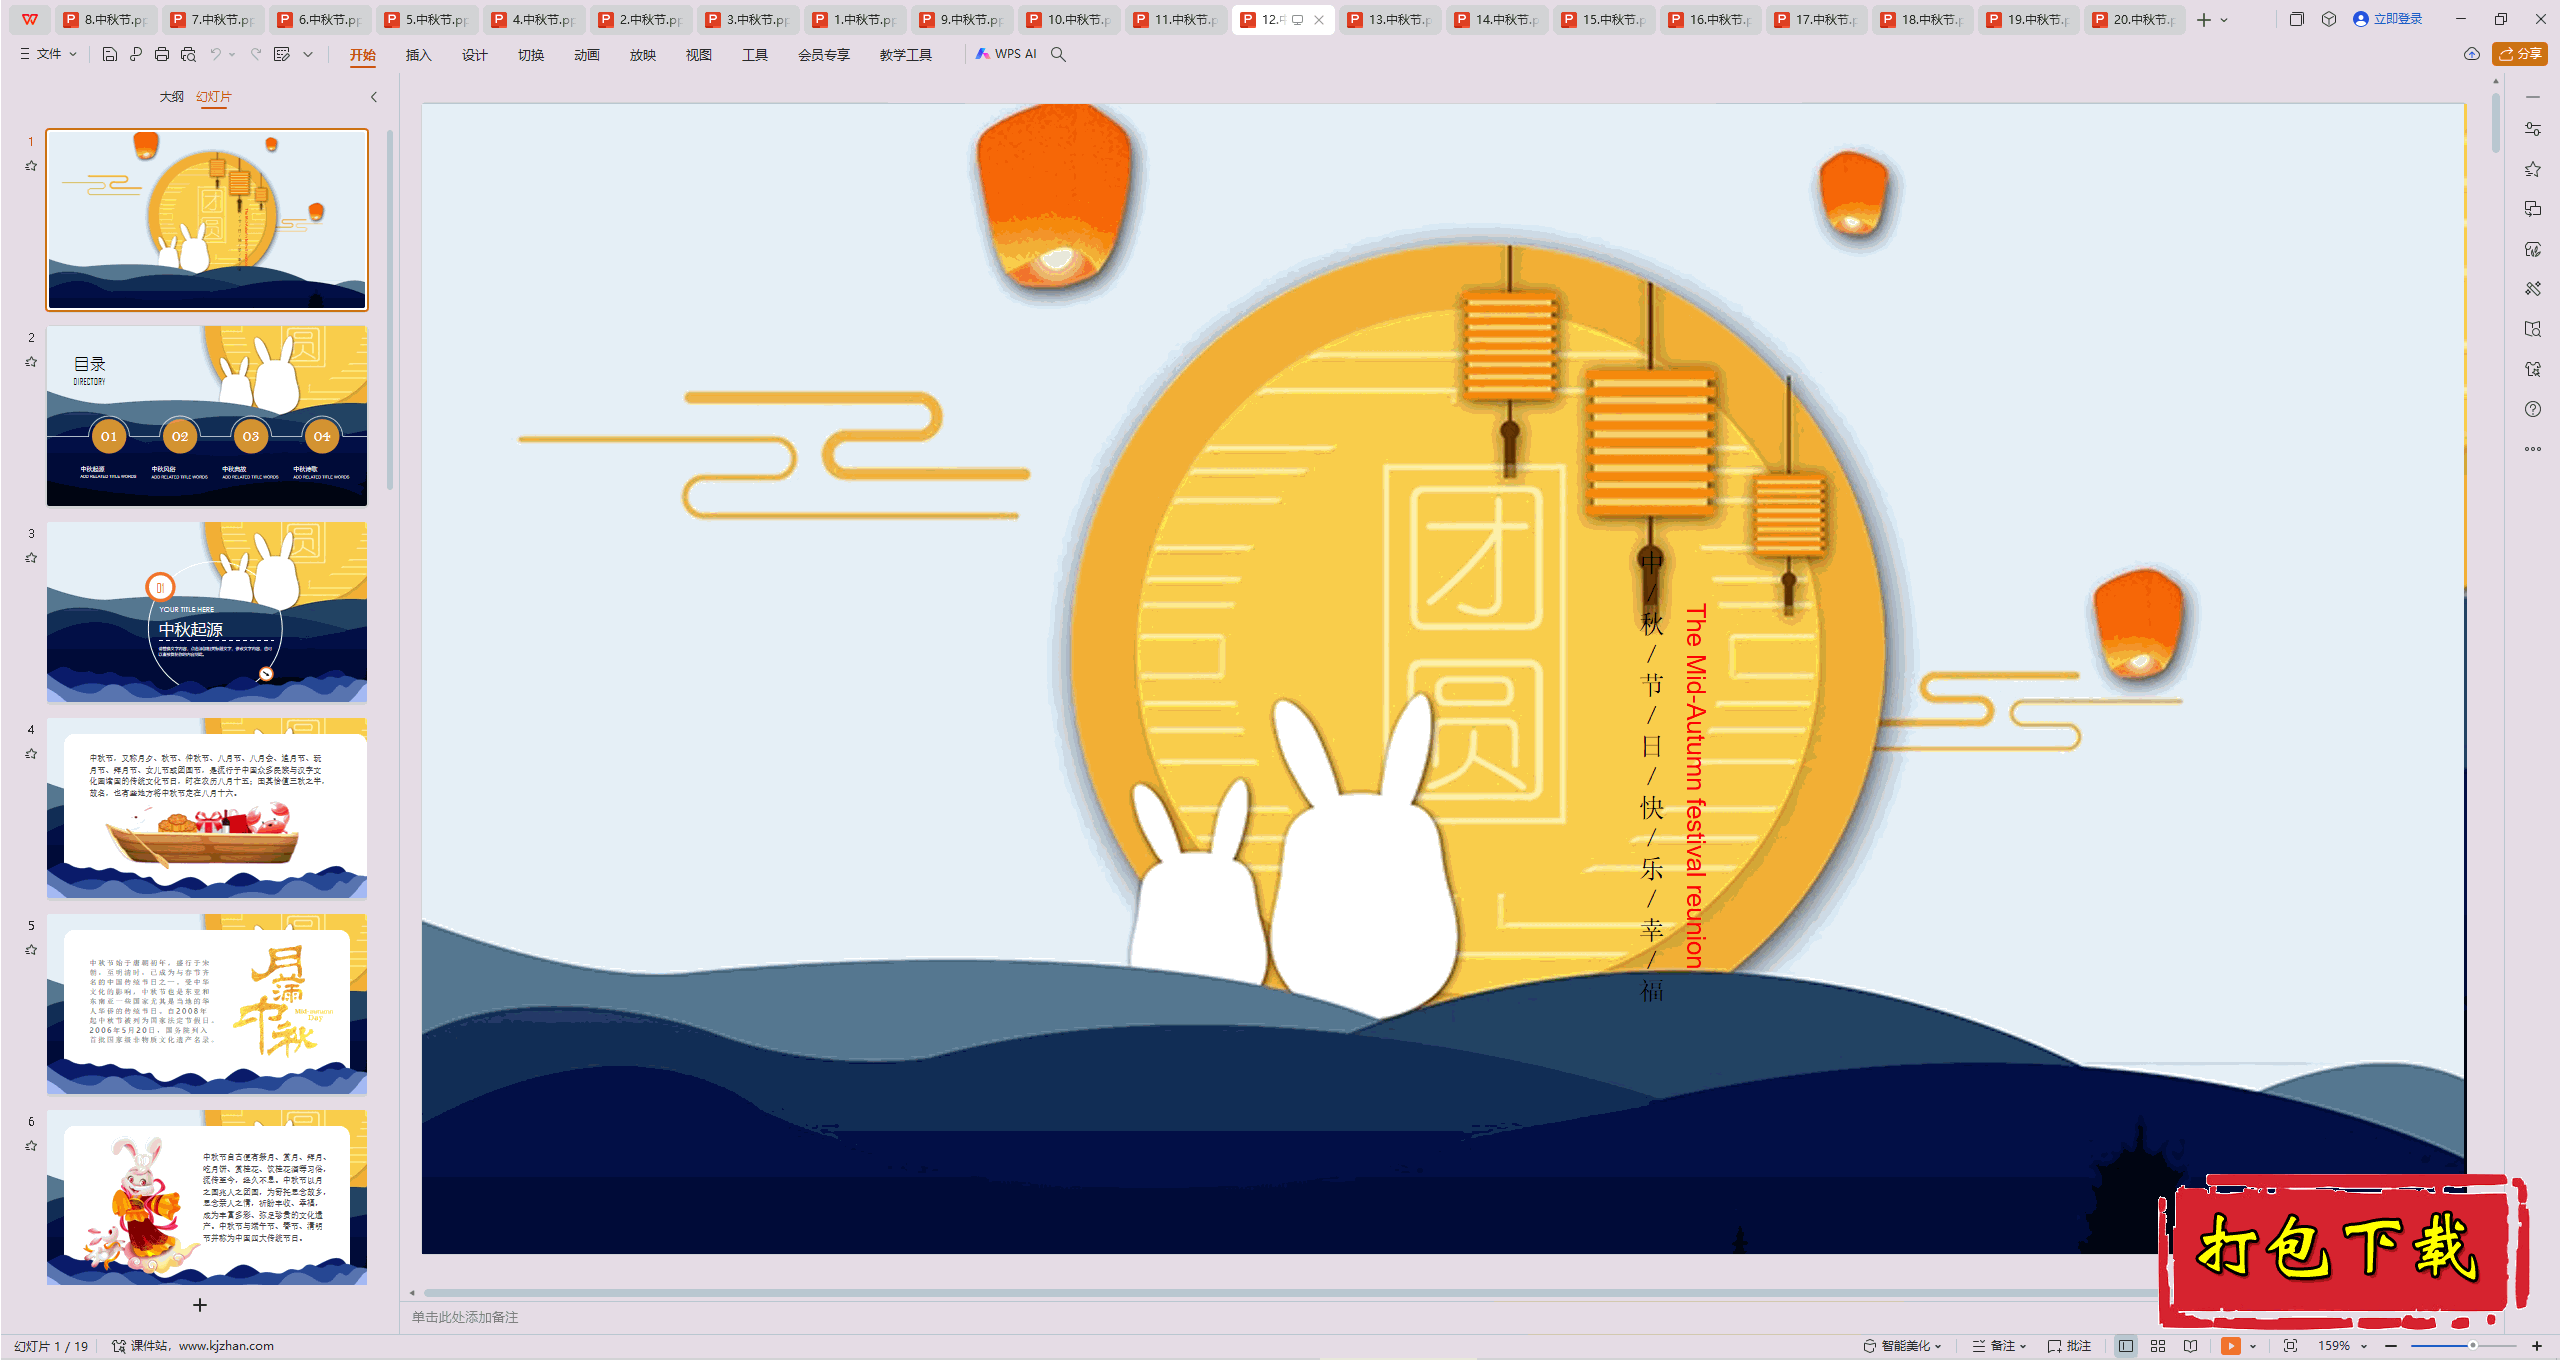Click the 批注 comments button in status bar
This screenshot has height=1360, width=2560.
click(x=2070, y=1346)
